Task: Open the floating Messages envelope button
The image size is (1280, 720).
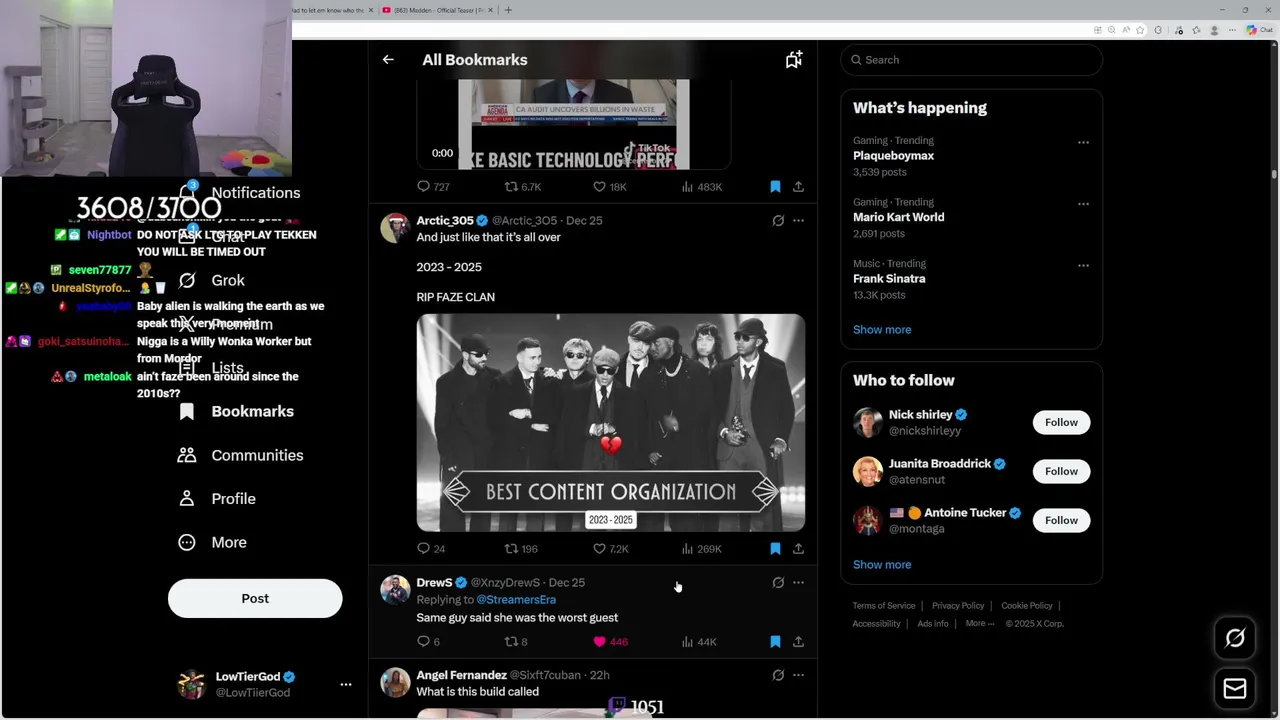Action: click(1235, 688)
